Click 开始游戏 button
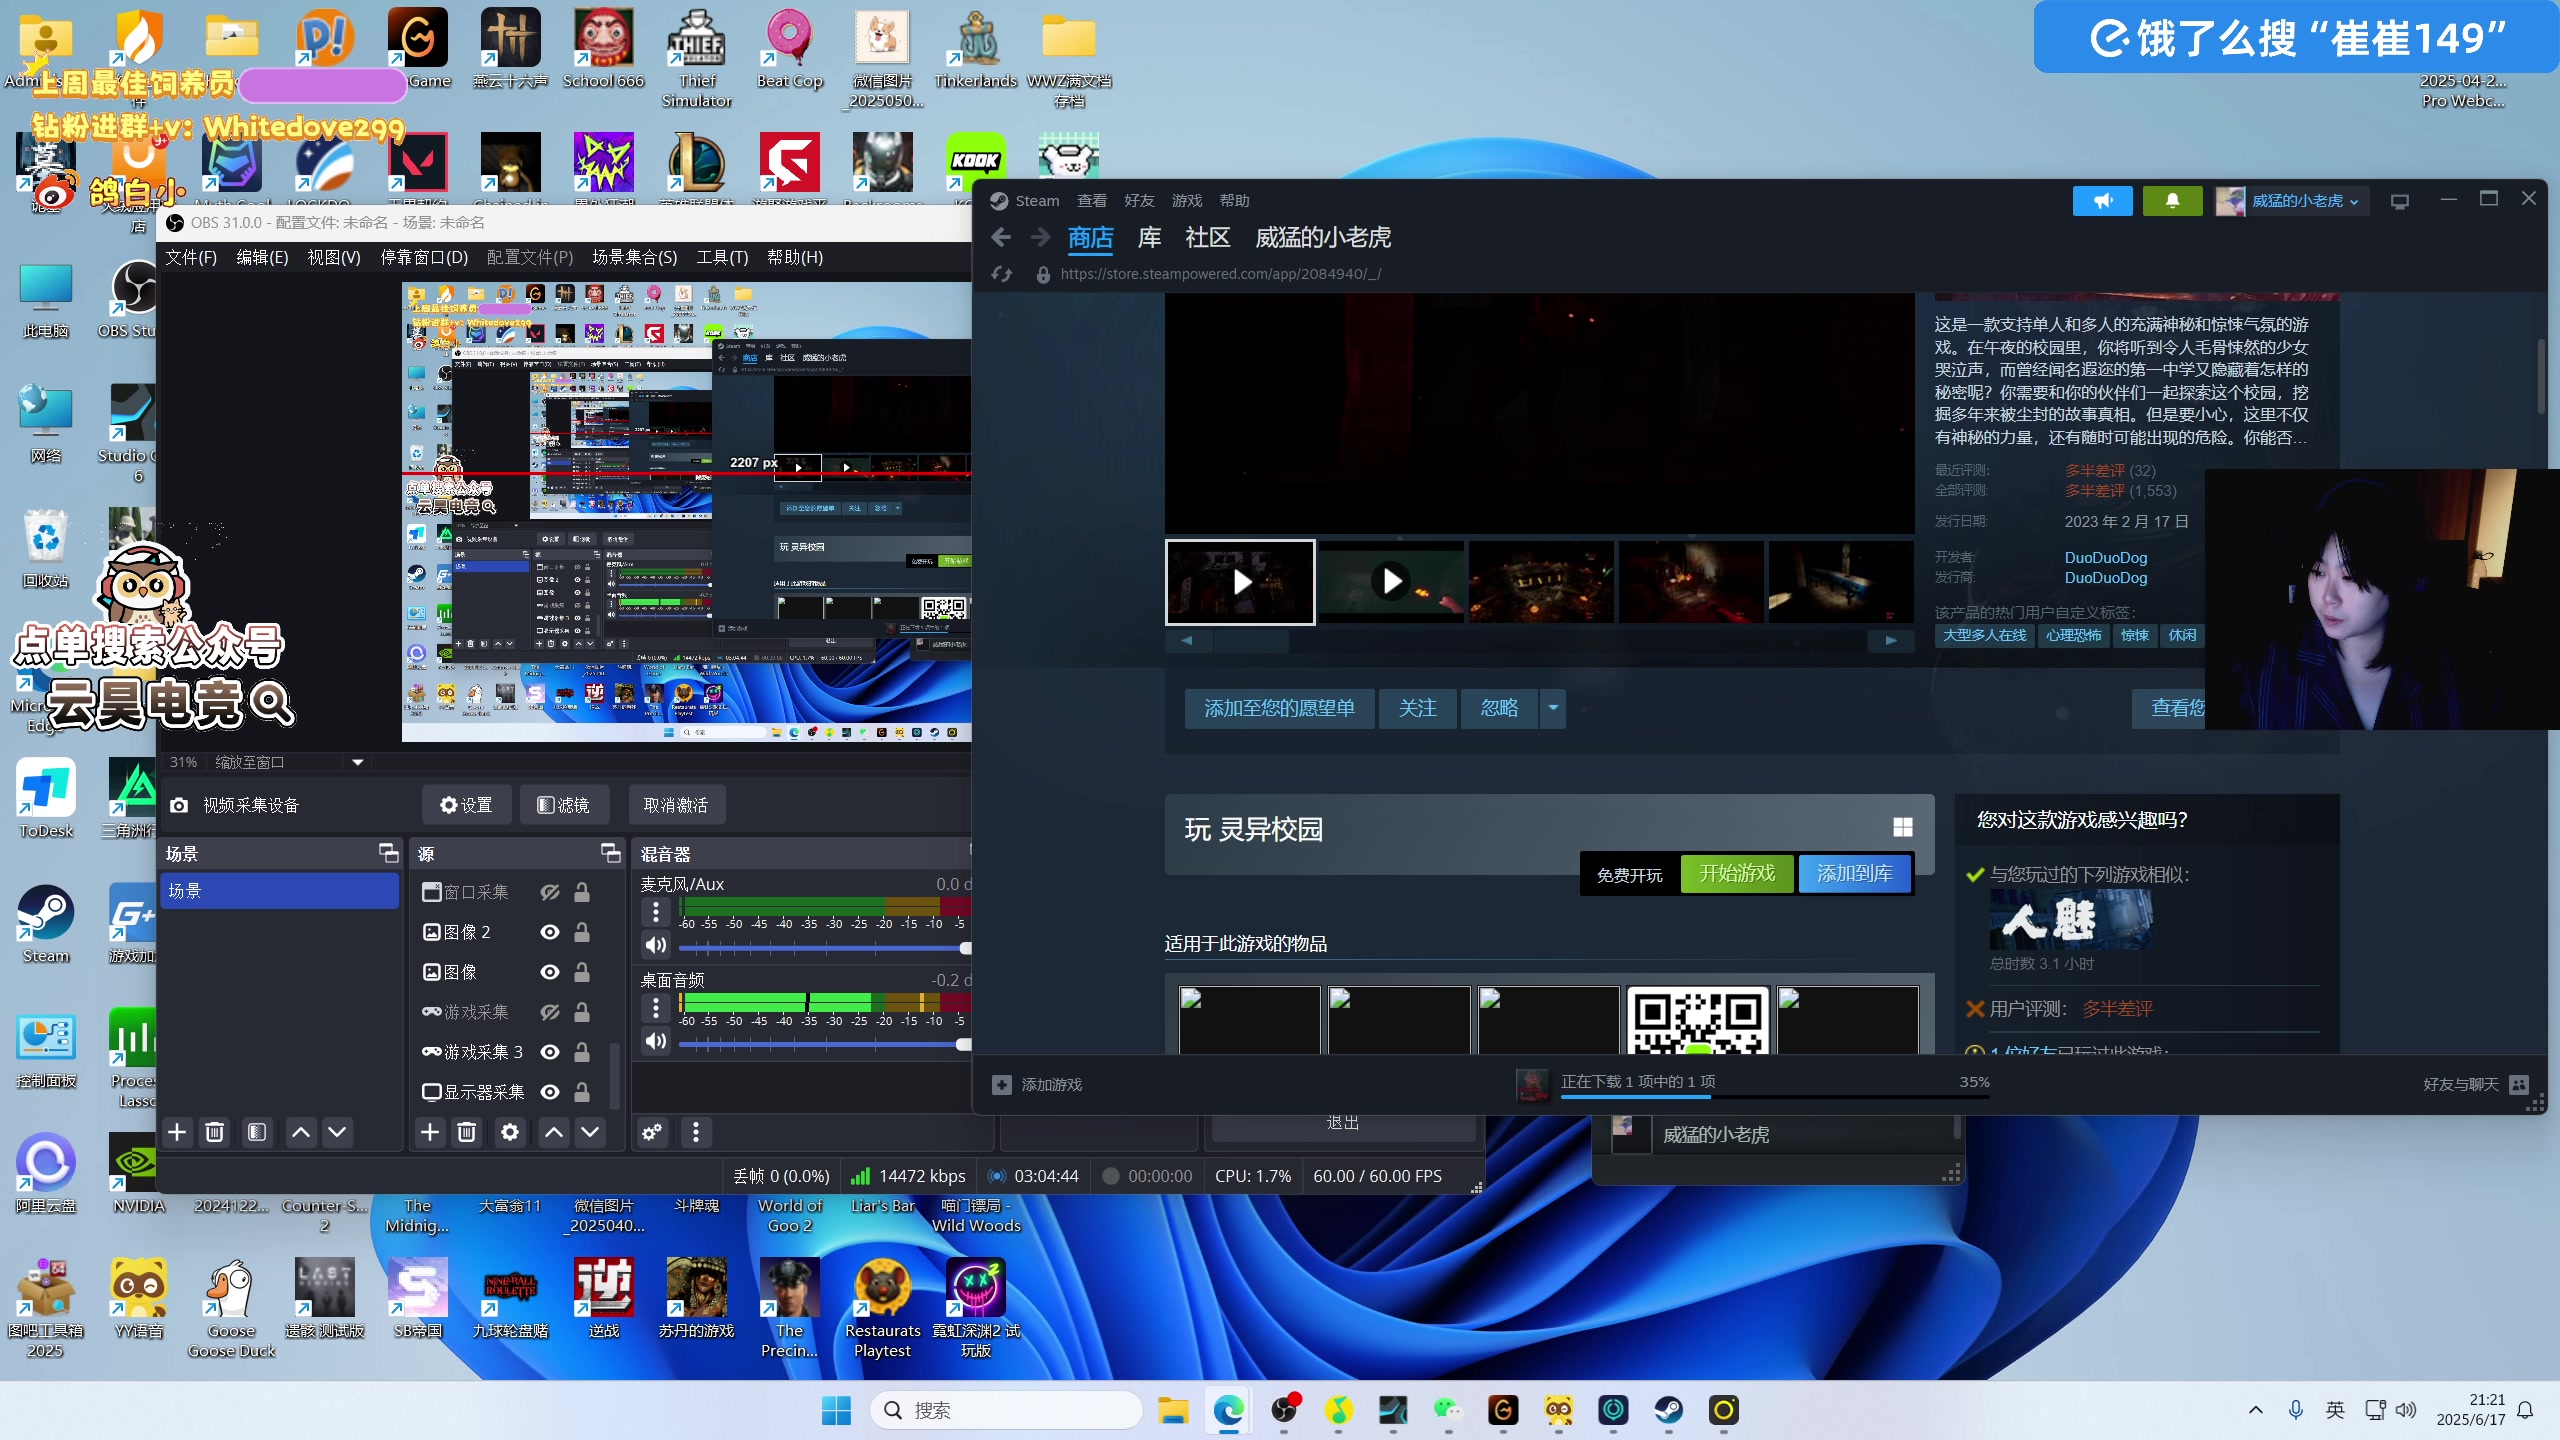The height and width of the screenshot is (1440, 2560). pos(1737,873)
